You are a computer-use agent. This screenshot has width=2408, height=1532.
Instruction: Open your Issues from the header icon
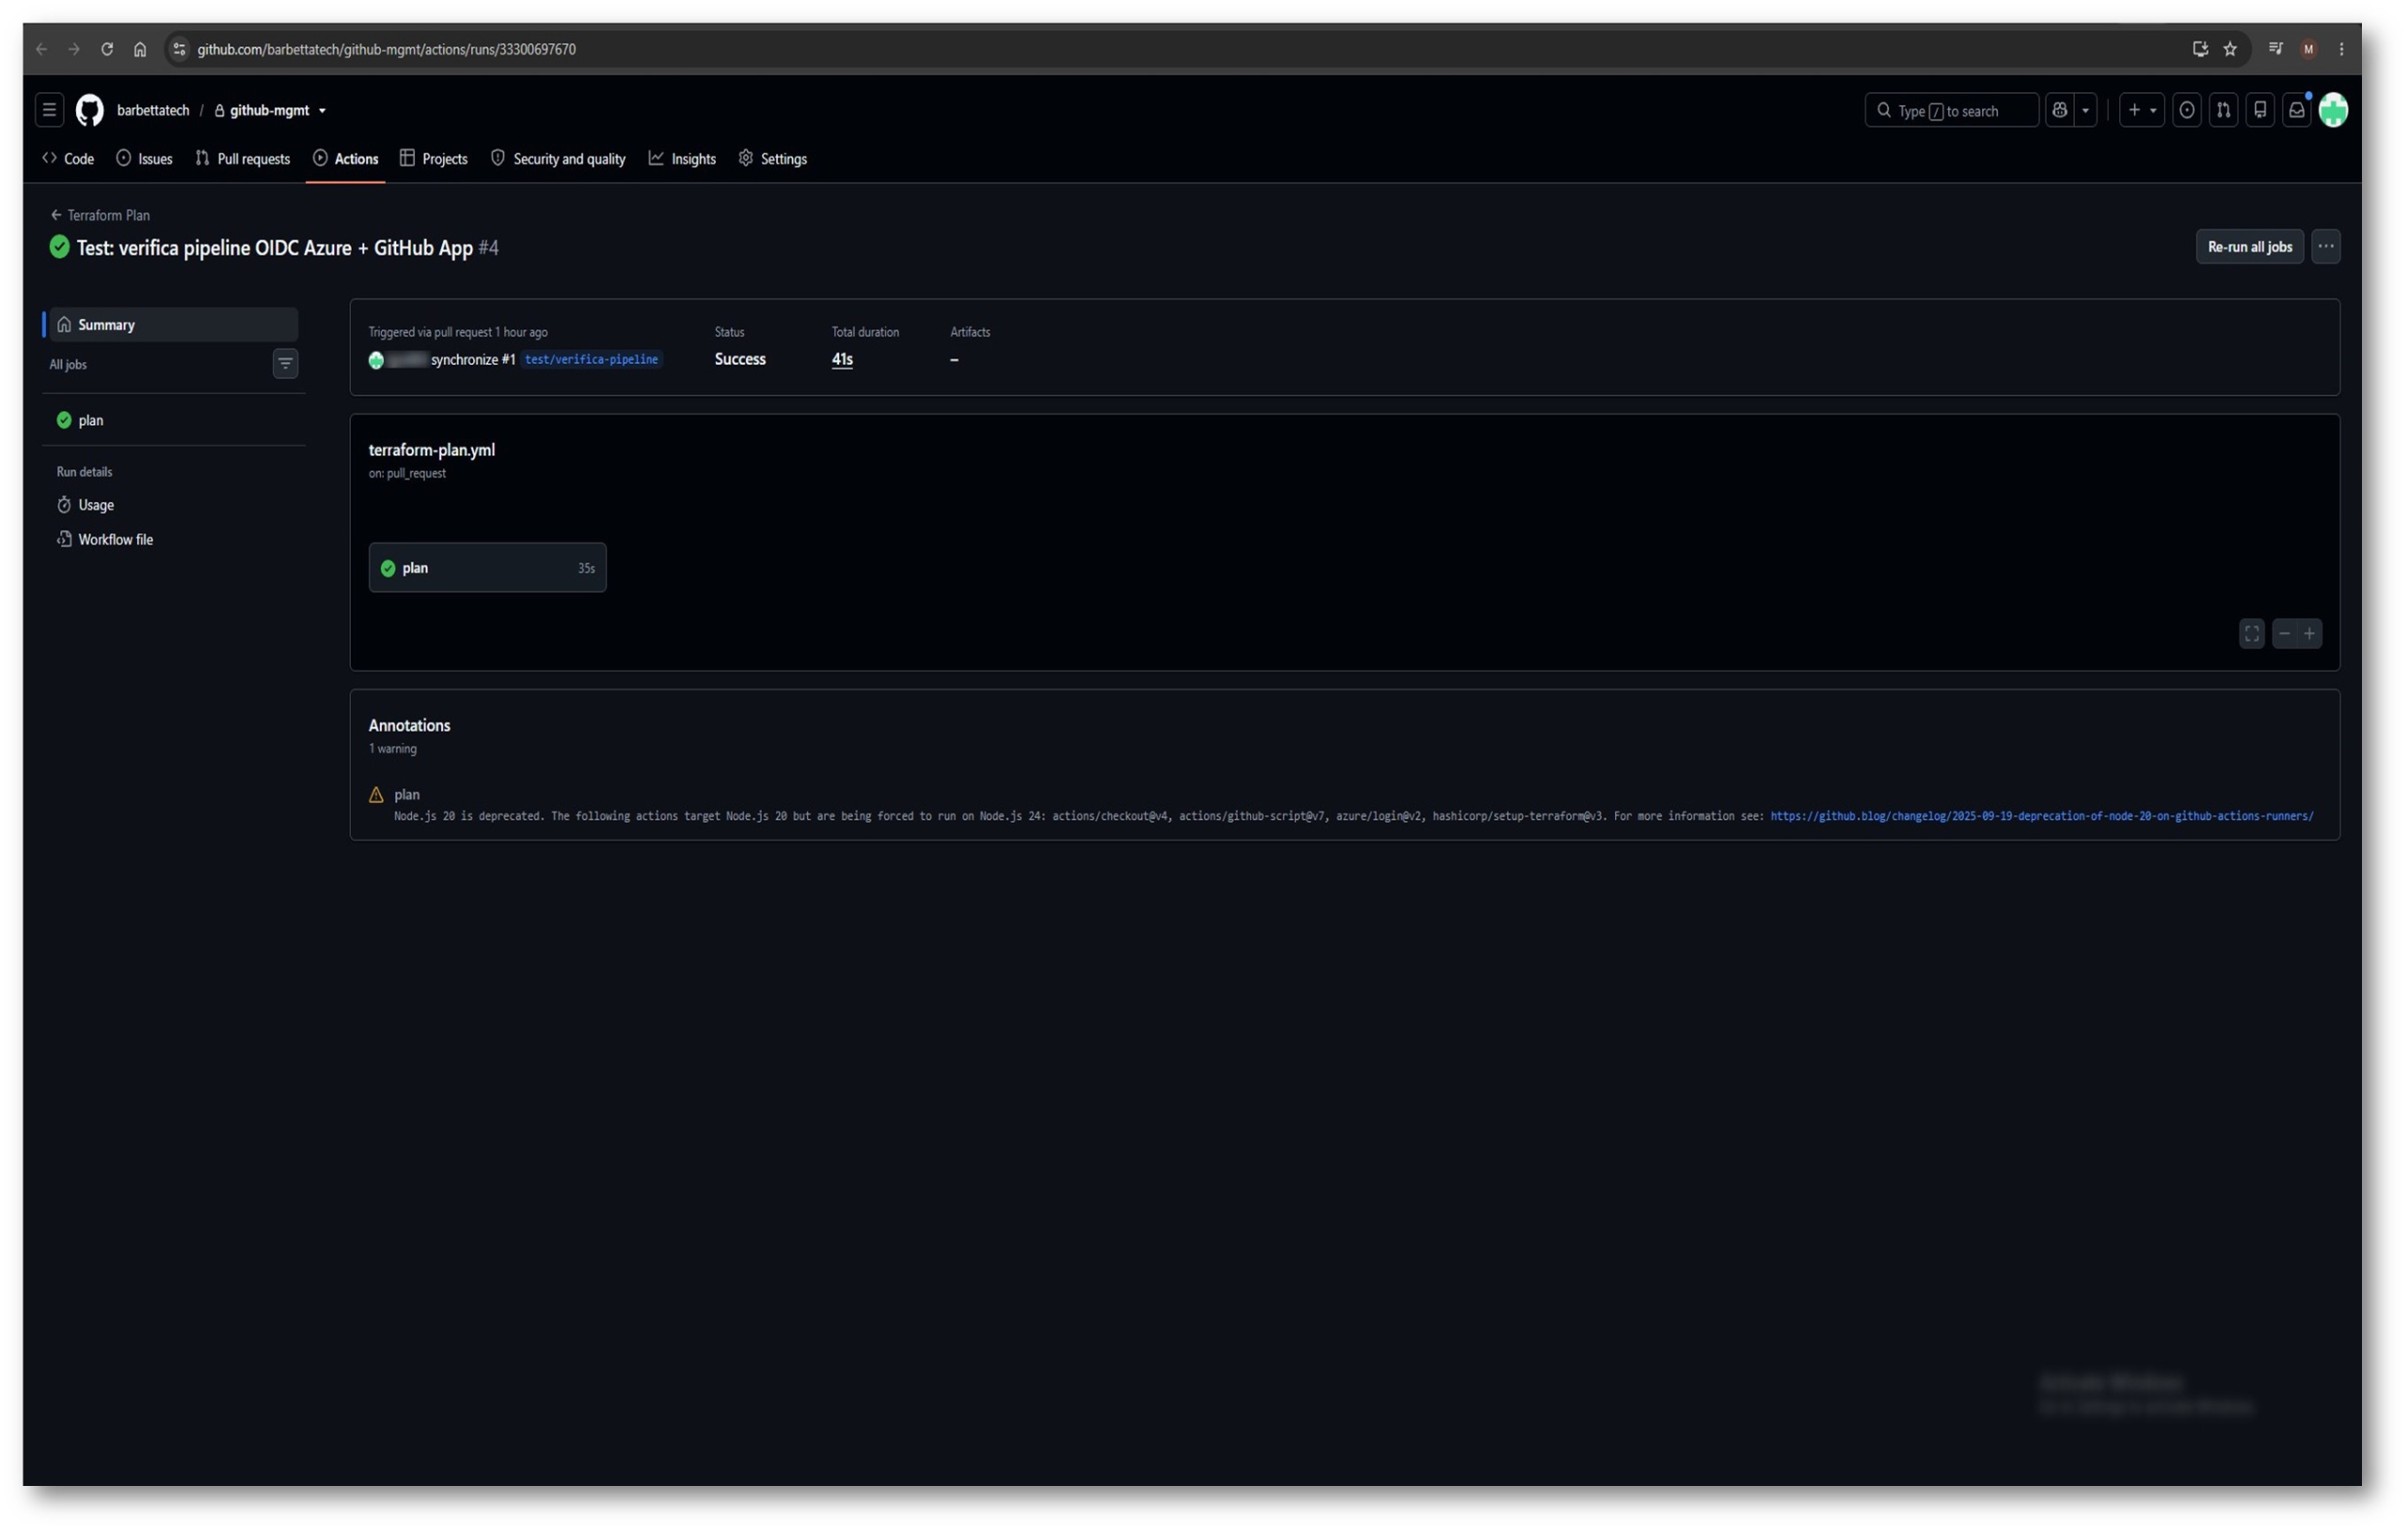click(2187, 110)
